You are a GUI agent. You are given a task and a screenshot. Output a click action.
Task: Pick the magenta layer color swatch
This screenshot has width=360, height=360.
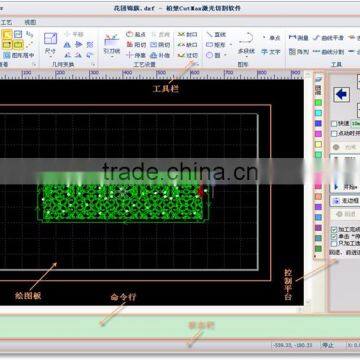pyautogui.click(x=319, y=134)
